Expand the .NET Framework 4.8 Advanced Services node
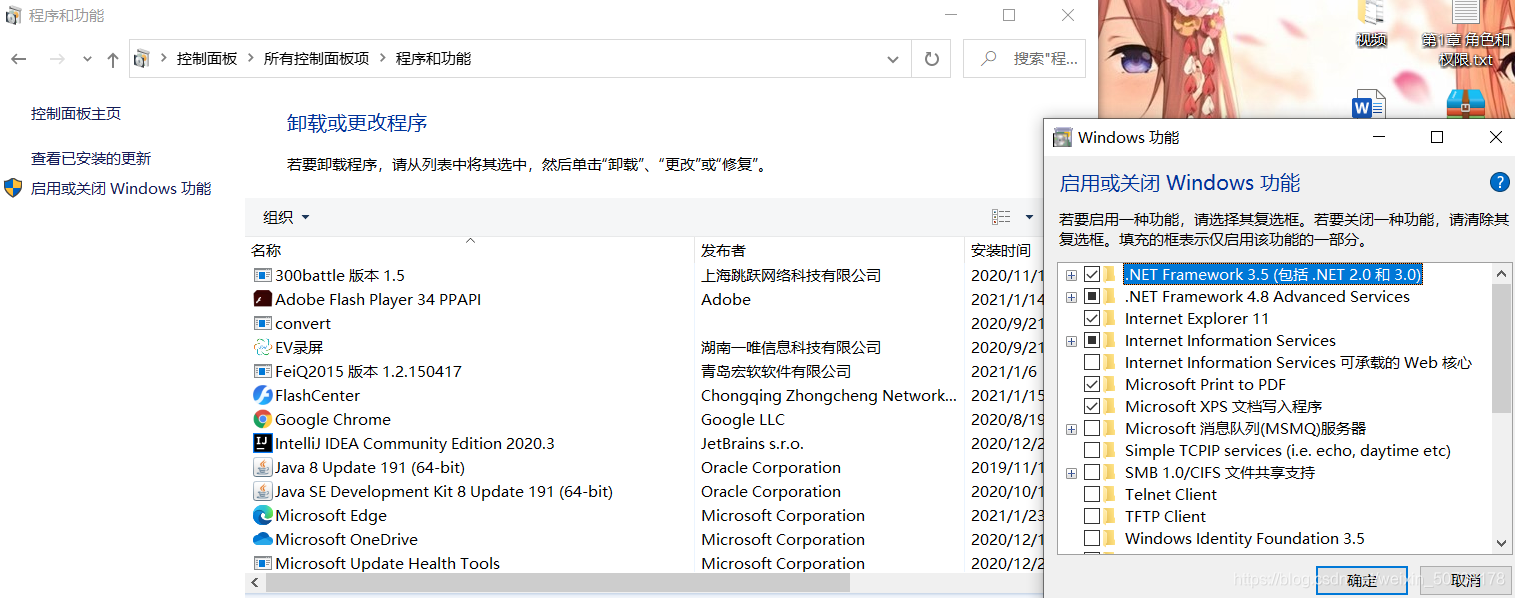This screenshot has width=1515, height=598. 1071,297
